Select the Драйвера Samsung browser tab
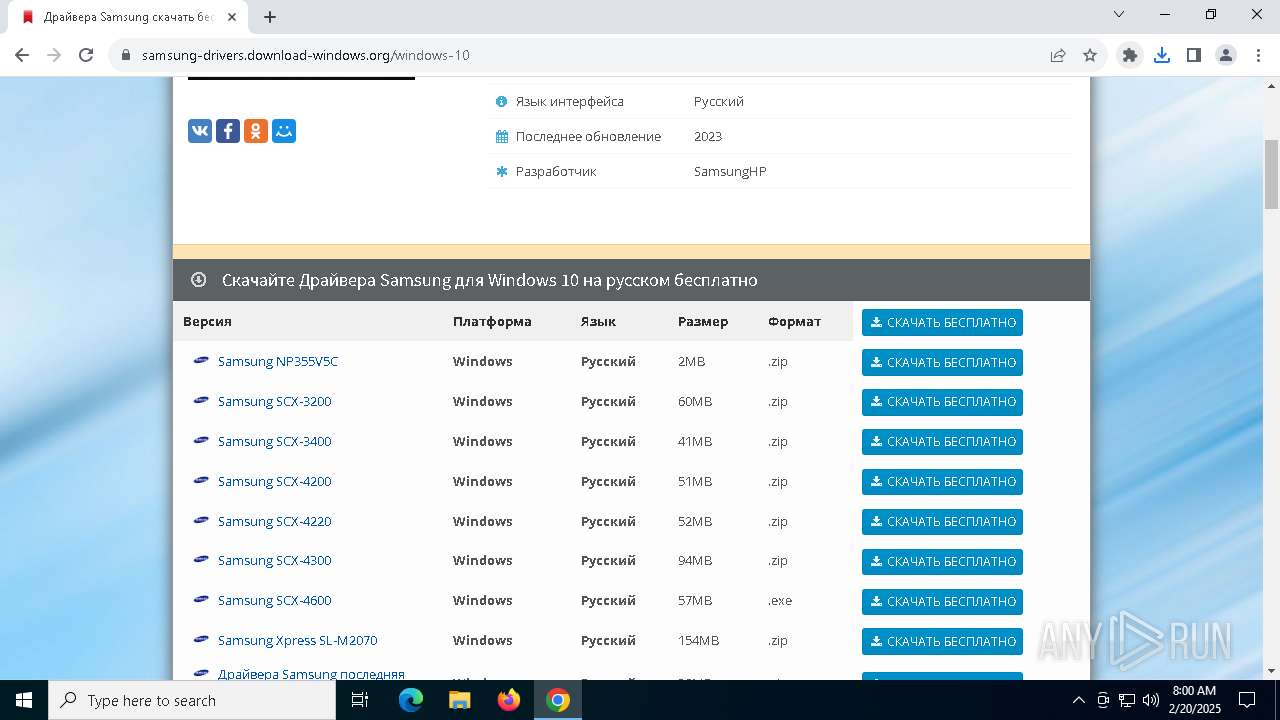Viewport: 1280px width, 720px height. (x=128, y=17)
